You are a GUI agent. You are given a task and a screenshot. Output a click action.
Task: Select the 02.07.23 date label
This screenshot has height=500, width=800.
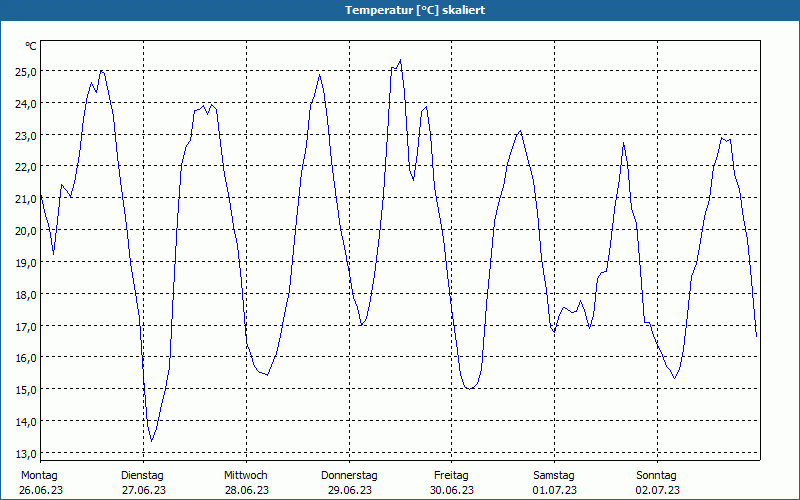click(x=657, y=490)
